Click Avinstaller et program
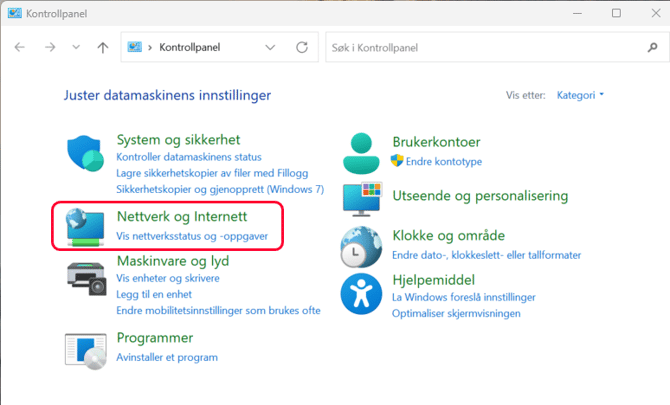 pos(167,357)
